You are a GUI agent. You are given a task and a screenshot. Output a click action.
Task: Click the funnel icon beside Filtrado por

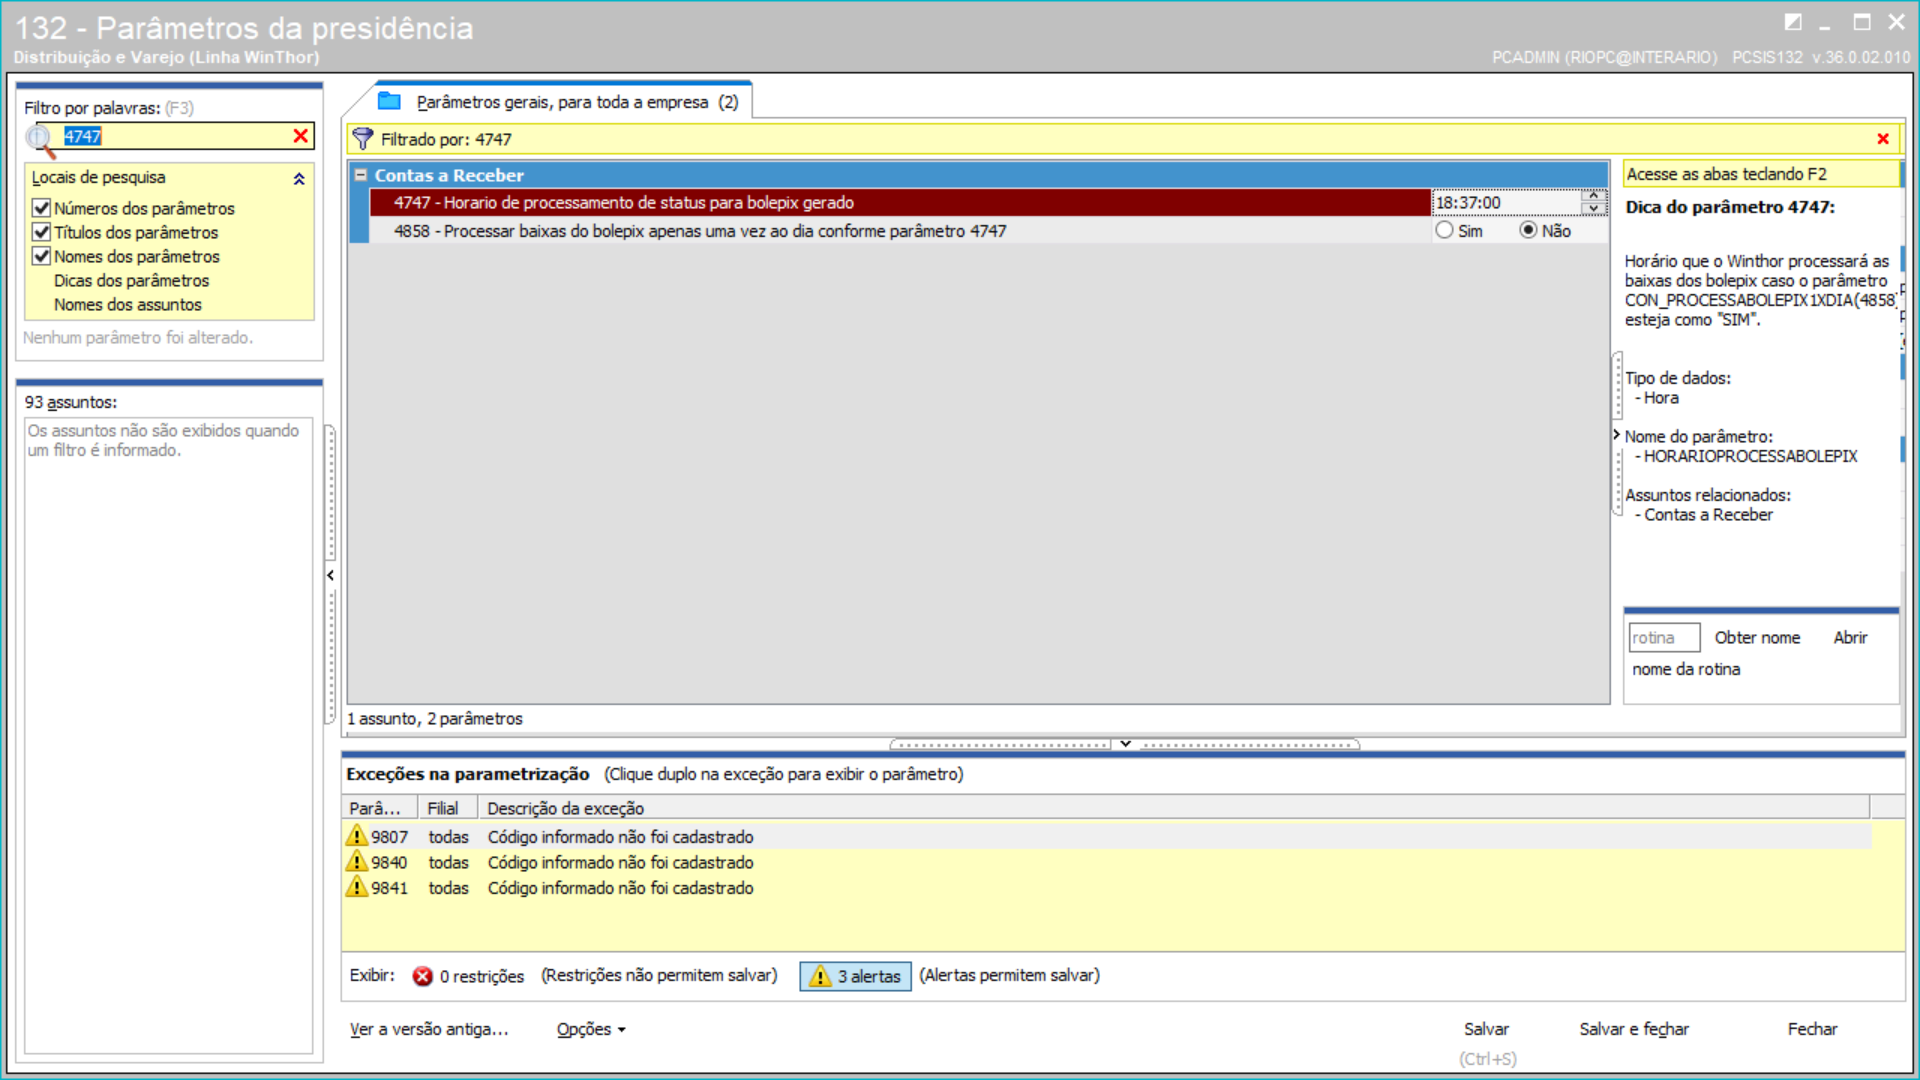363,139
